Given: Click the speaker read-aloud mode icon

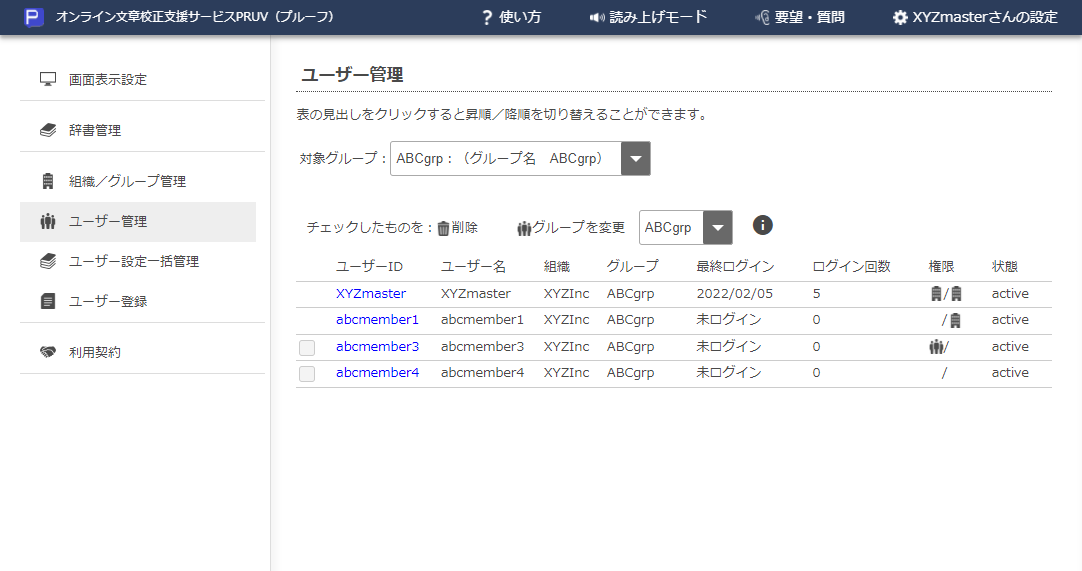Looking at the screenshot, I should click(598, 17).
